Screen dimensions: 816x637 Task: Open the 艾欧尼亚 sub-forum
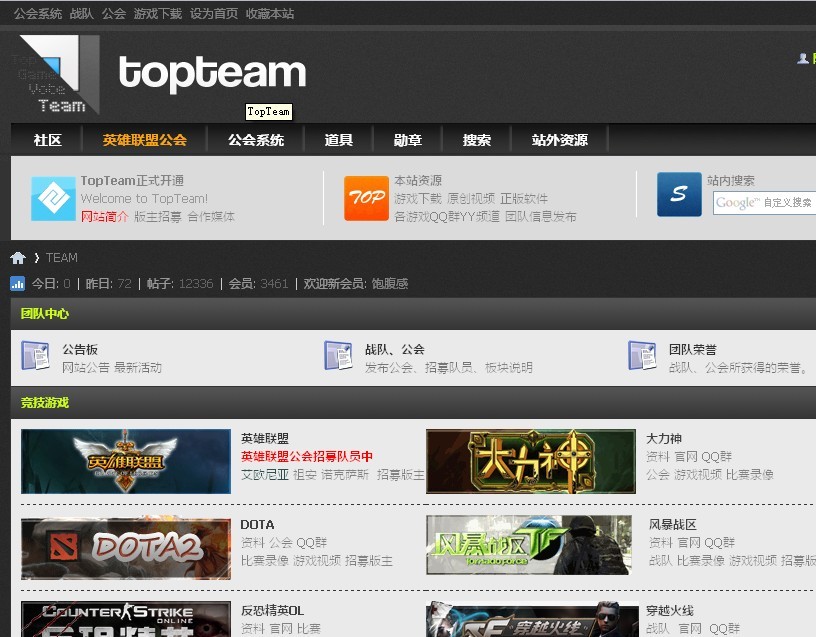coord(265,475)
